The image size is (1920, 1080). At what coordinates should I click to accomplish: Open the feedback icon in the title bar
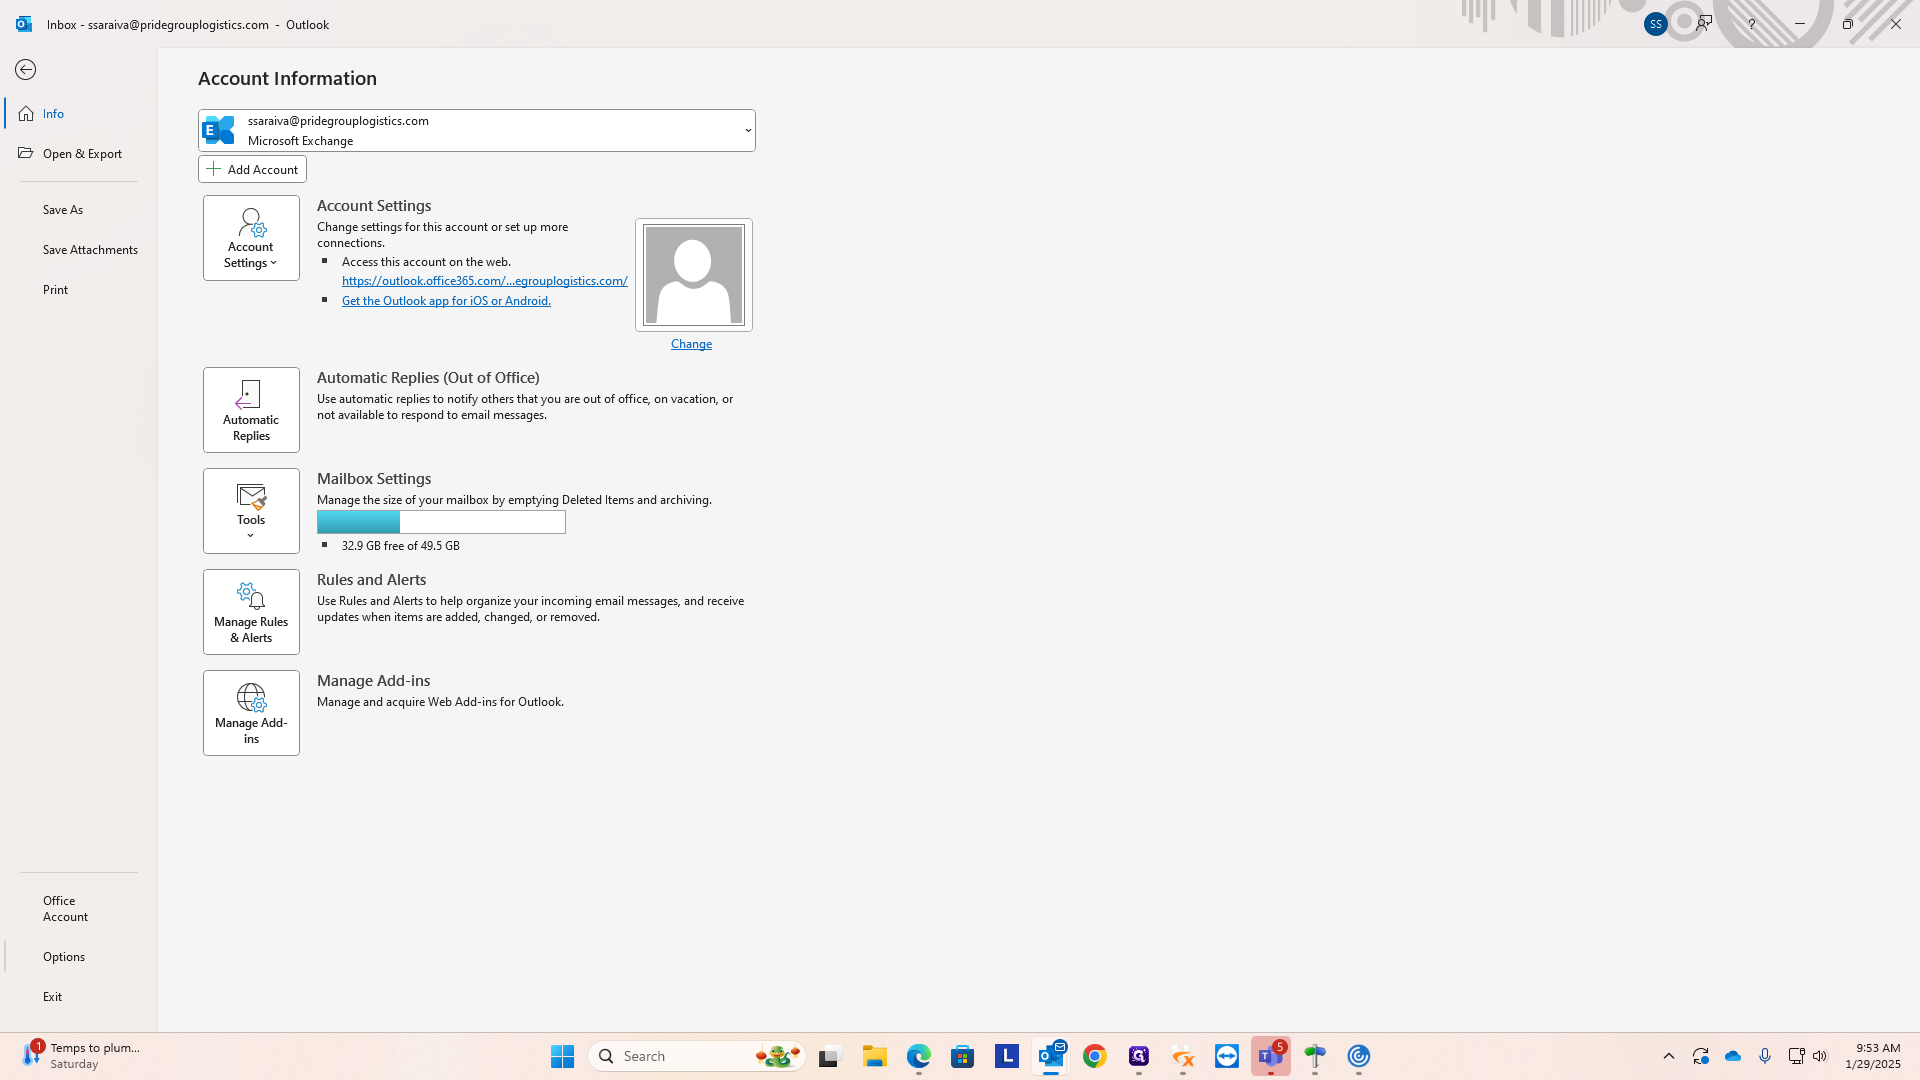pos(1704,24)
